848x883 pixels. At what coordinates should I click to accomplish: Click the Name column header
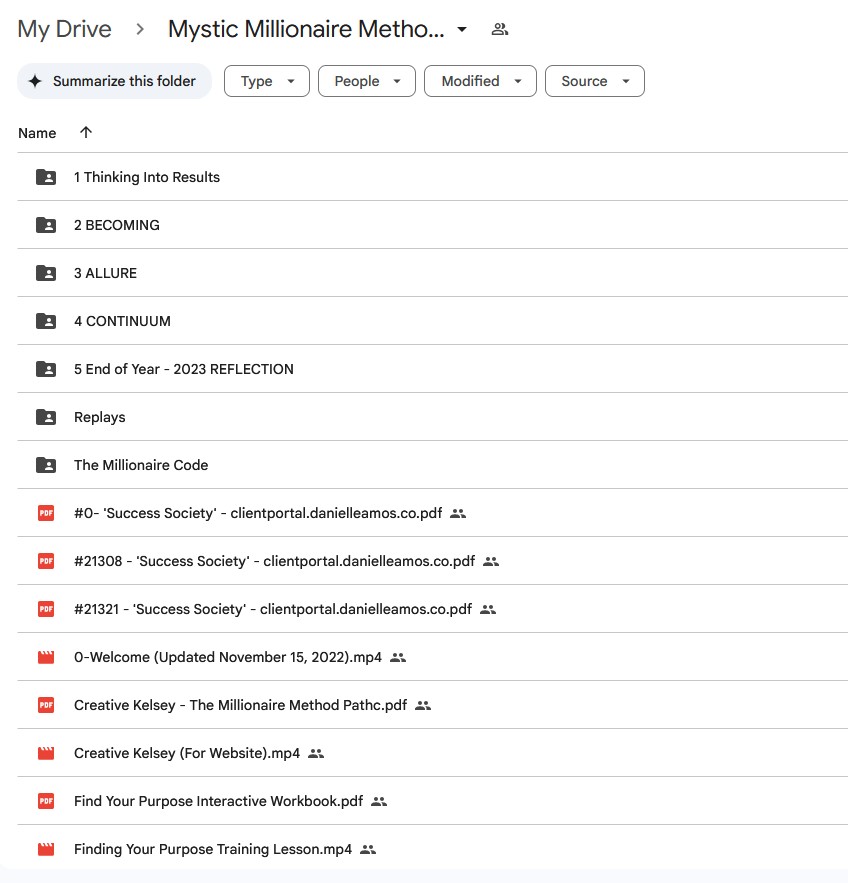click(x=37, y=133)
